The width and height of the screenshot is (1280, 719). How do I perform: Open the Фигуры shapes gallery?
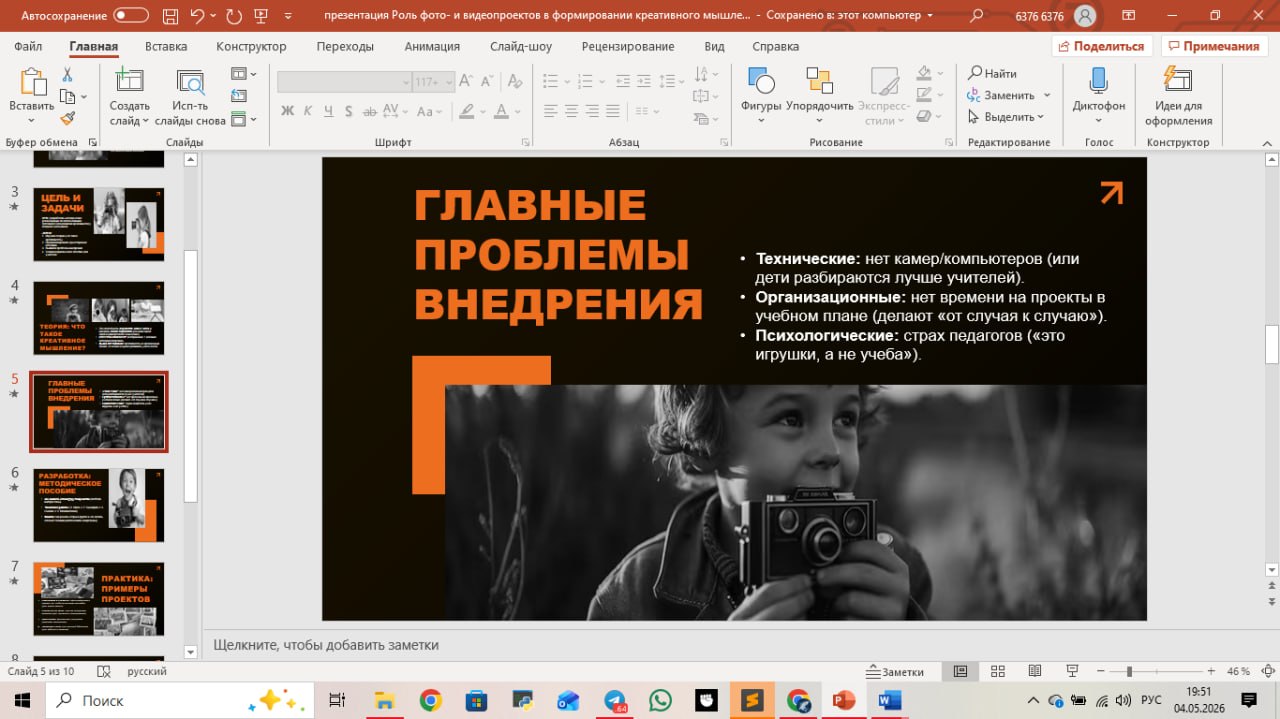[761, 96]
